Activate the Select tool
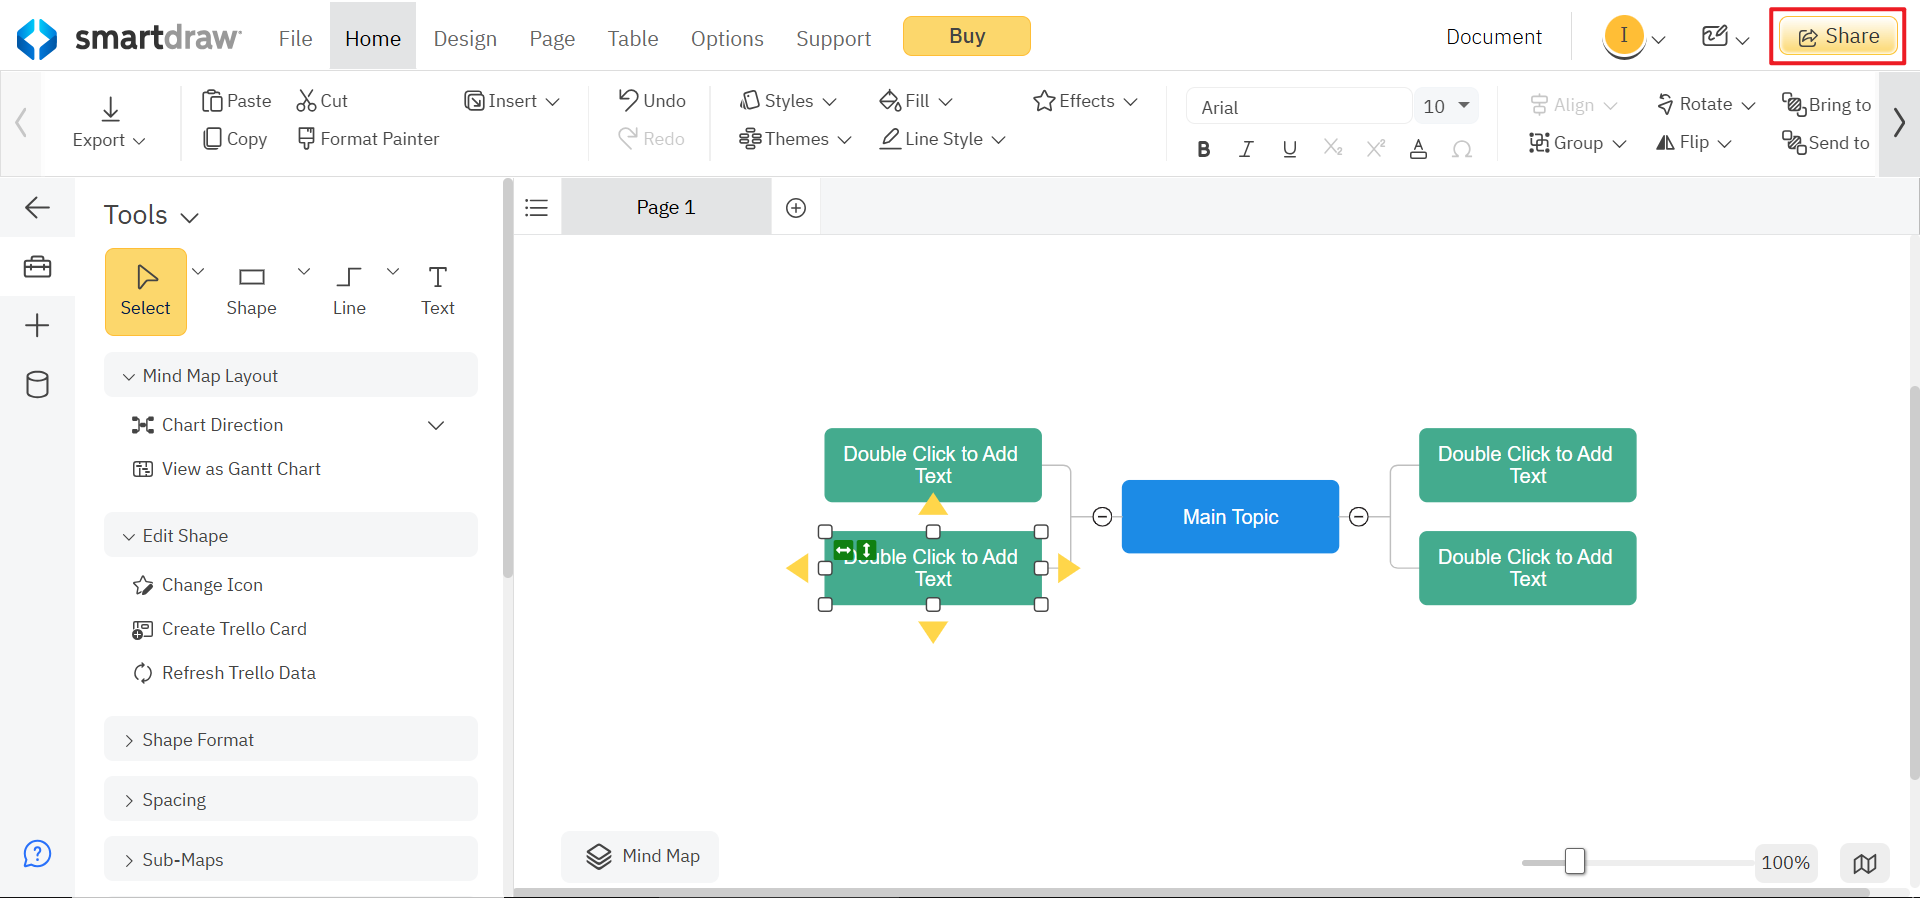1920x898 pixels. [x=146, y=291]
